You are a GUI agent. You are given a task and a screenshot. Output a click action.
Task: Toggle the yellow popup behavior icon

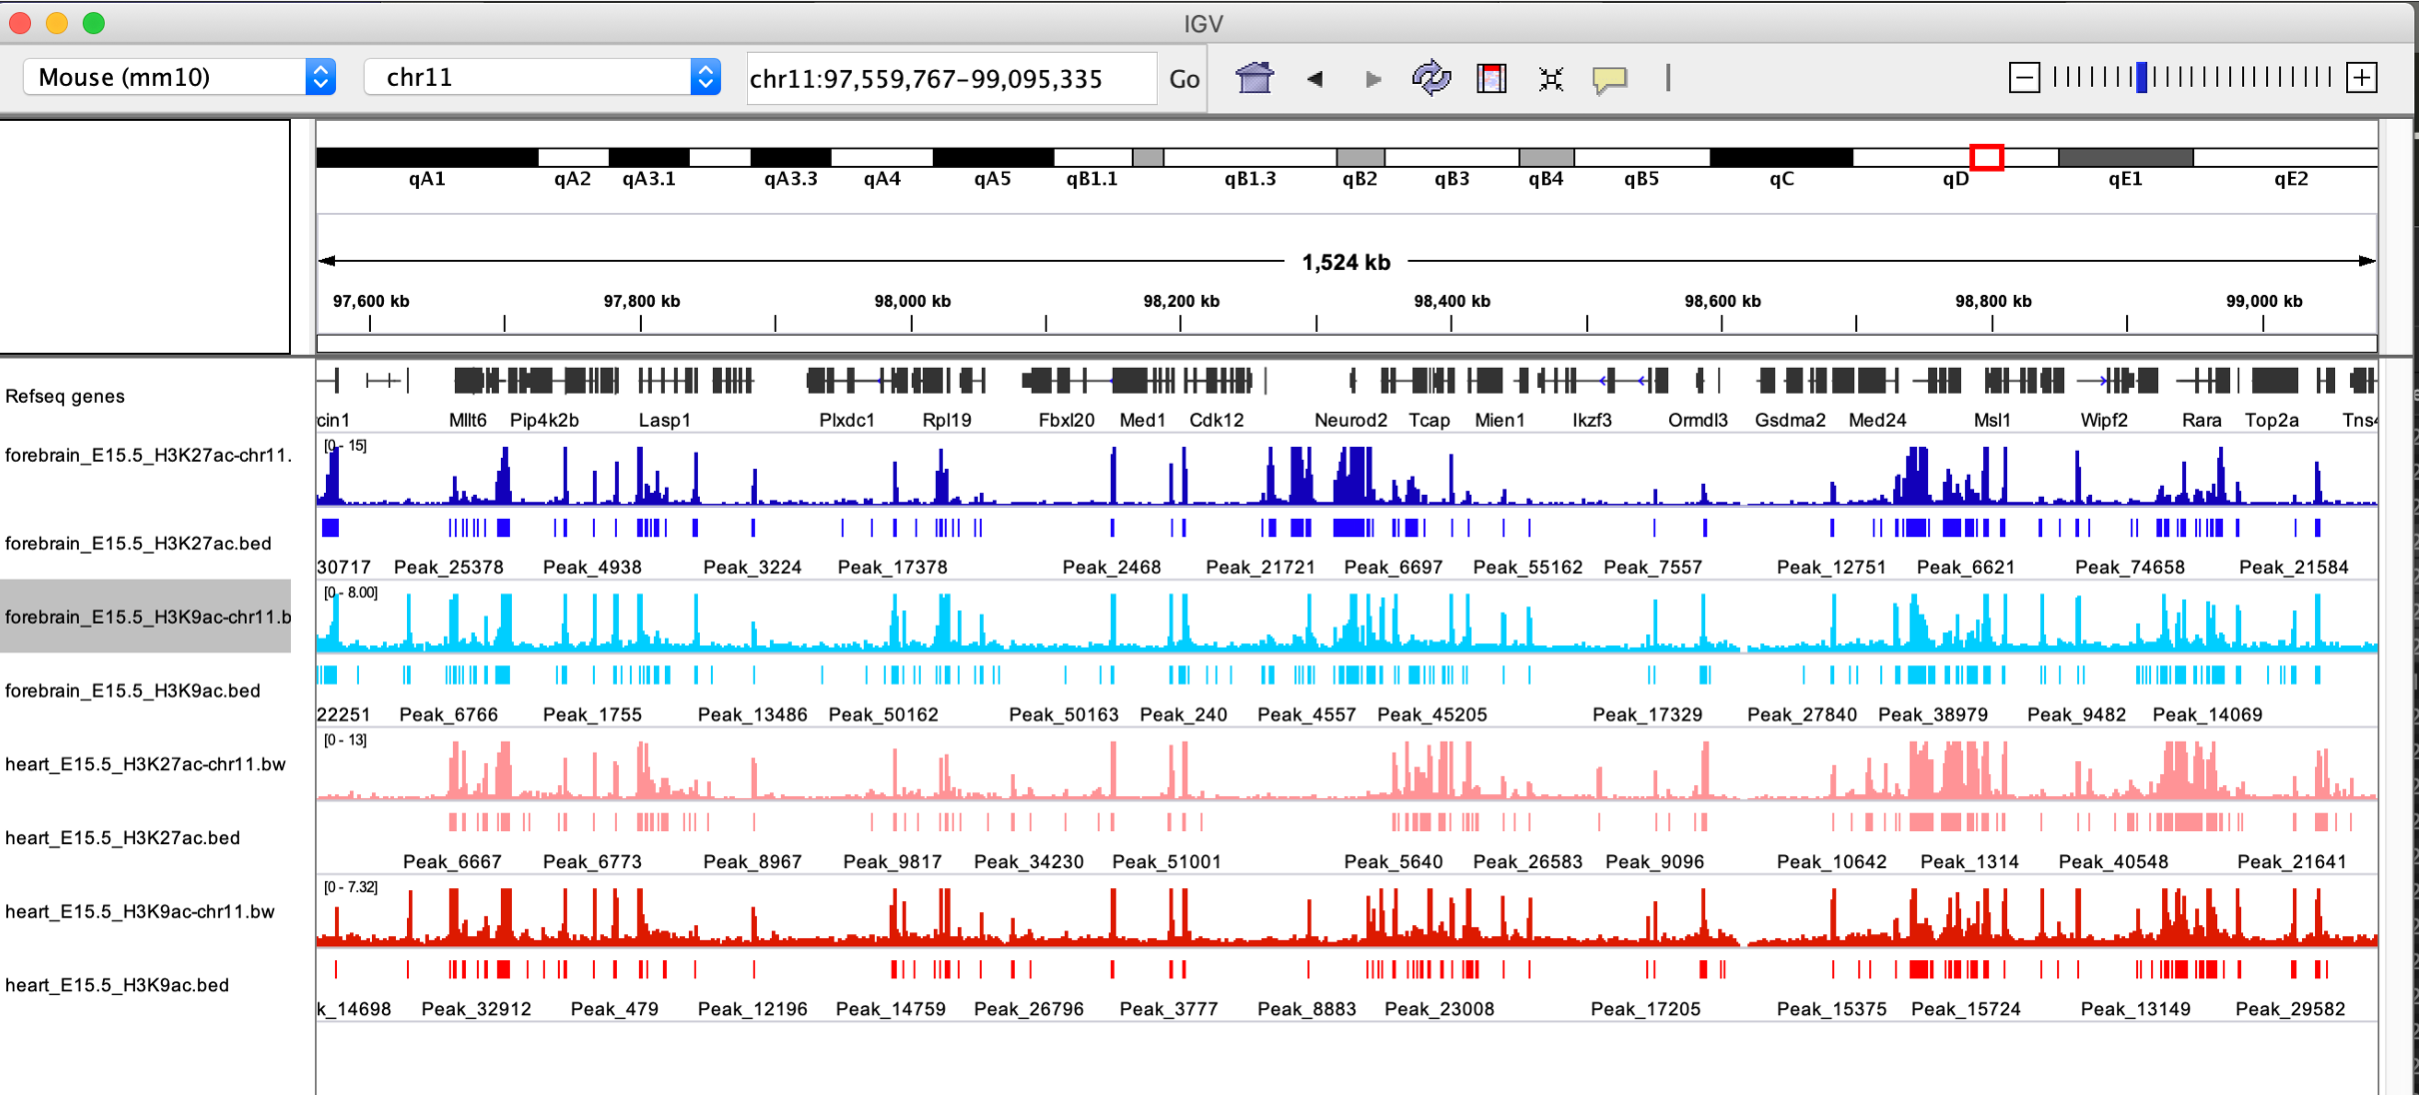coord(1609,78)
